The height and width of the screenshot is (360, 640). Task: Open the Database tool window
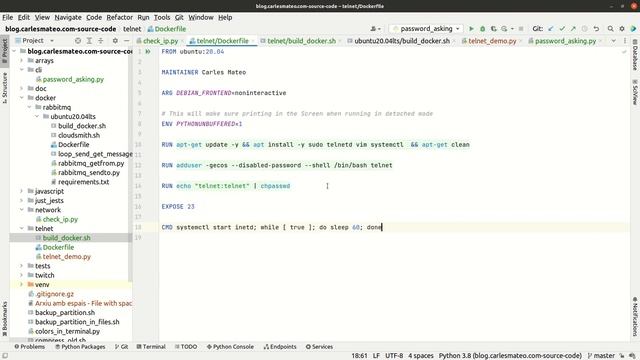click(635, 55)
